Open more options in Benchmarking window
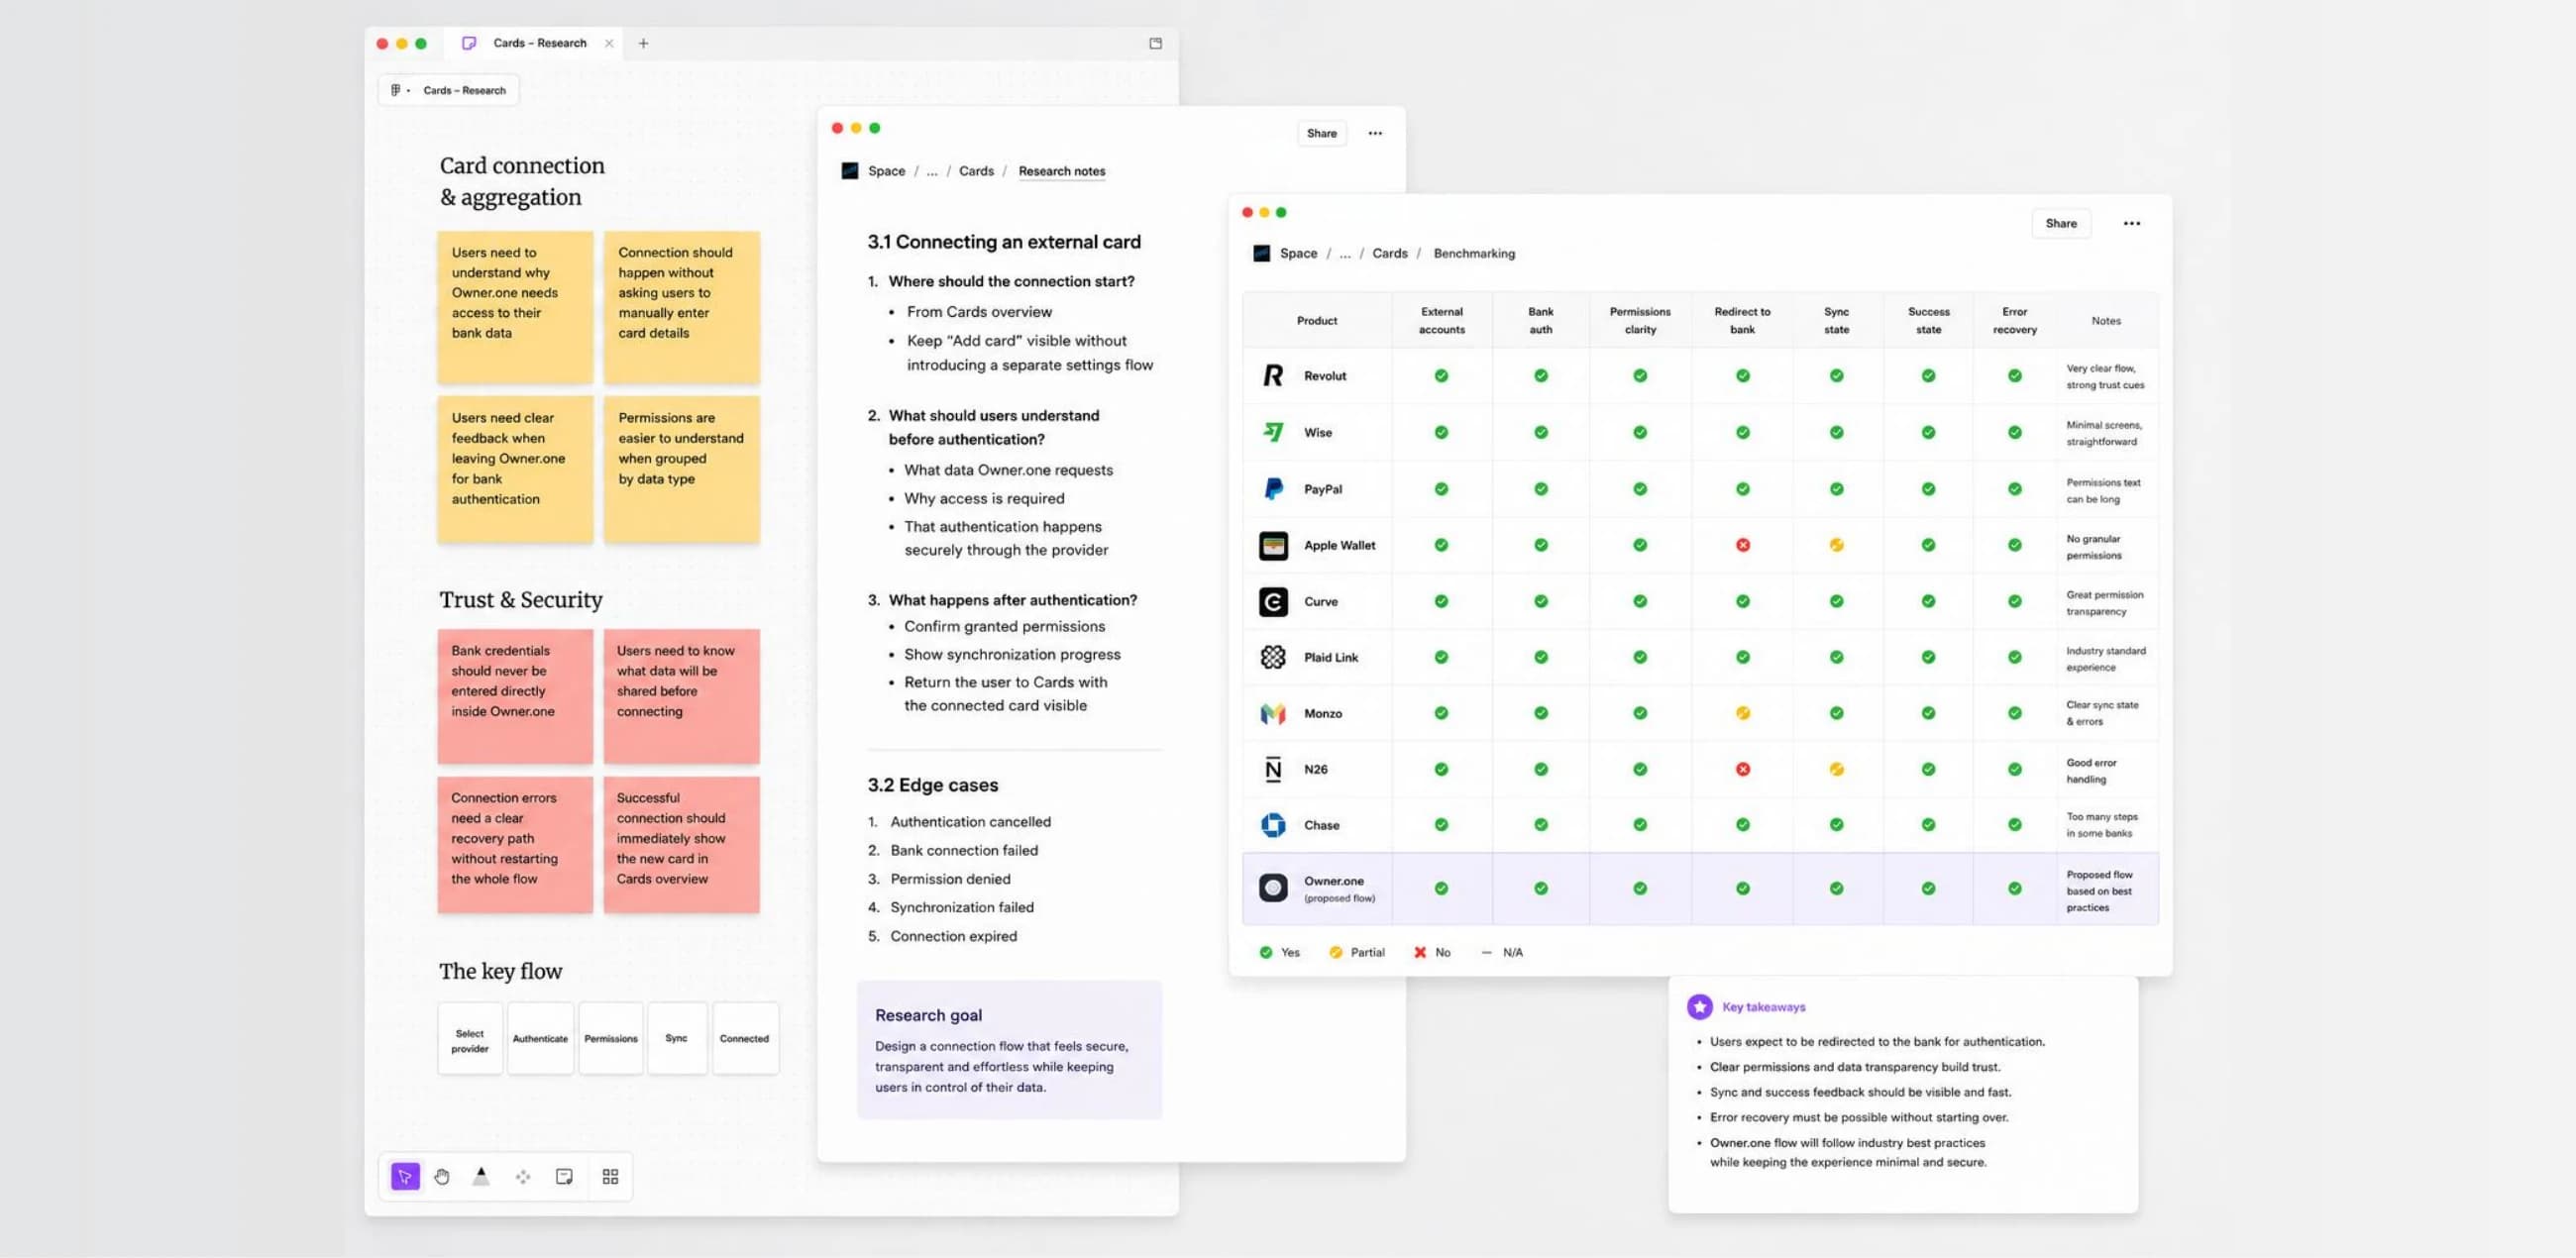Viewport: 2576px width, 1258px height. click(2131, 223)
